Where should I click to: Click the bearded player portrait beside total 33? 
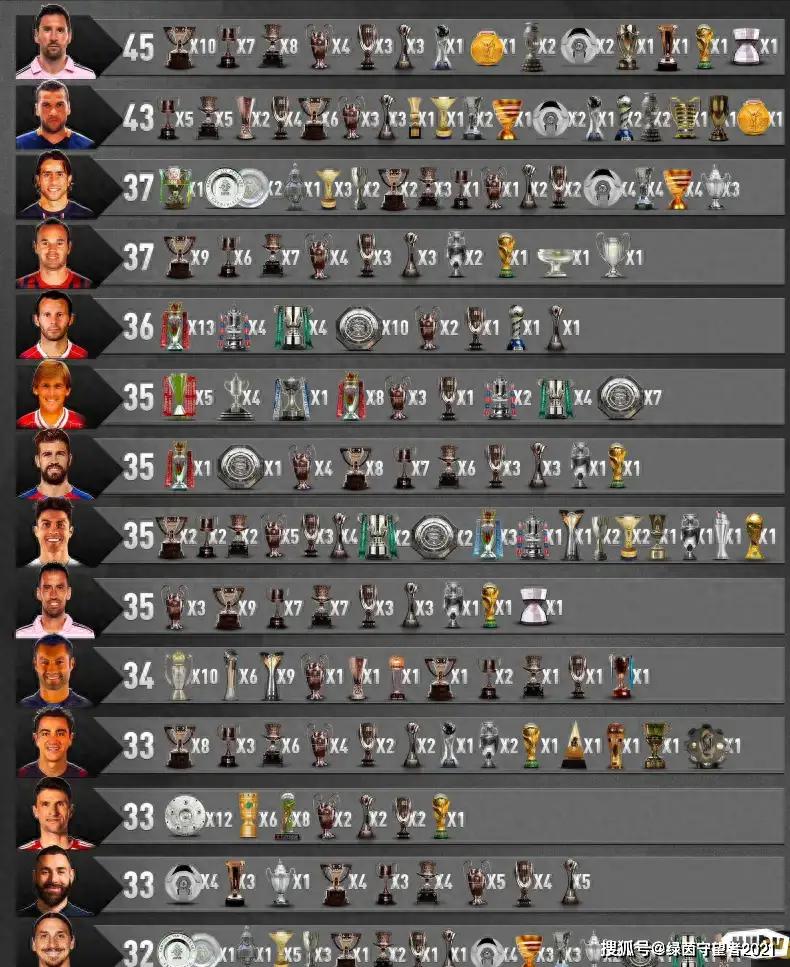[x=54, y=881]
